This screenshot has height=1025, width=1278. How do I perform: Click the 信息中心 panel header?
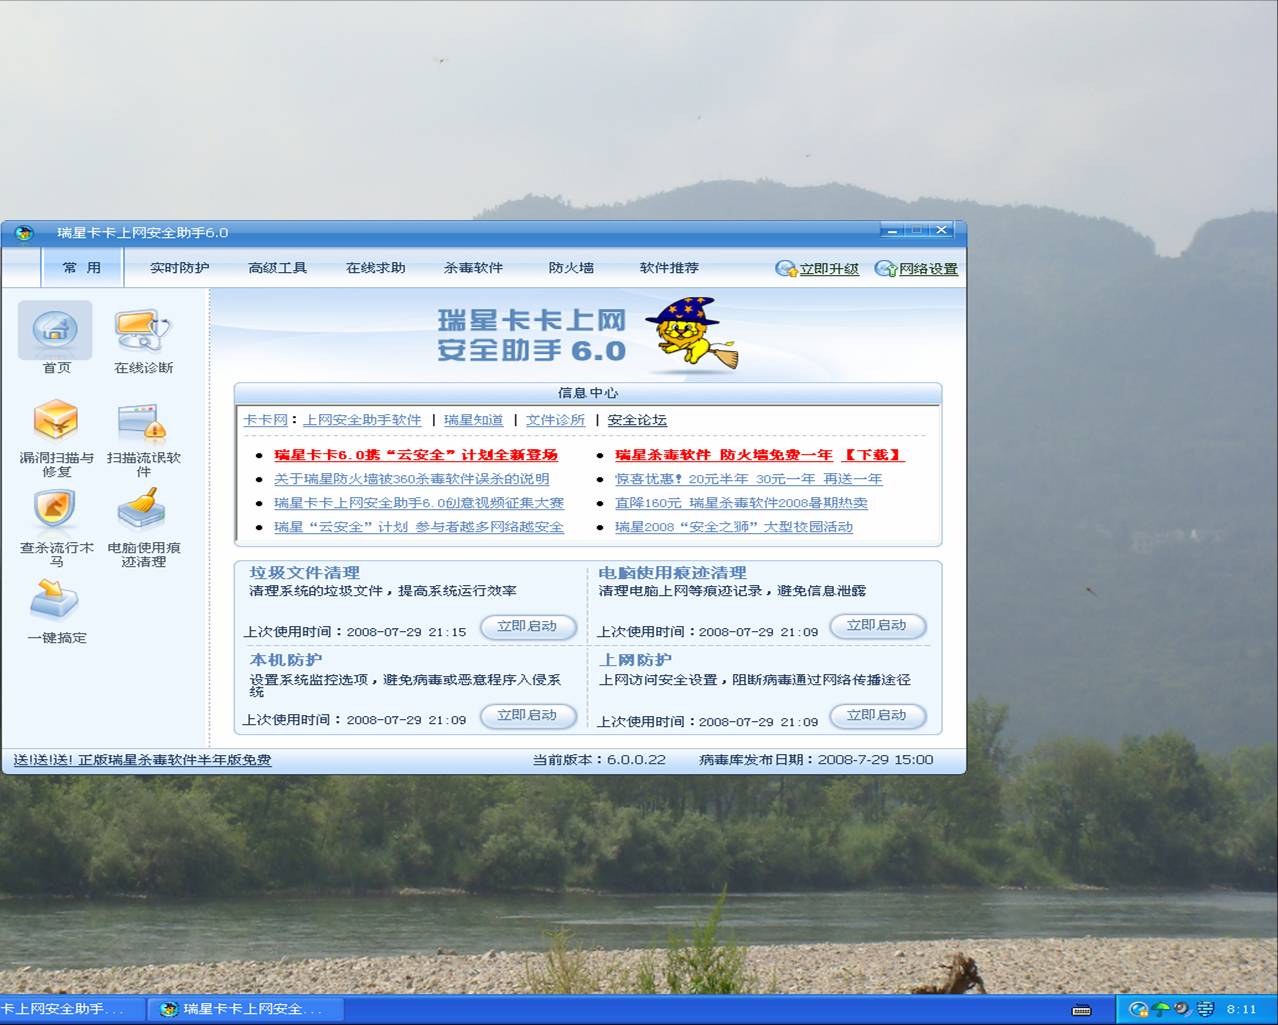588,393
